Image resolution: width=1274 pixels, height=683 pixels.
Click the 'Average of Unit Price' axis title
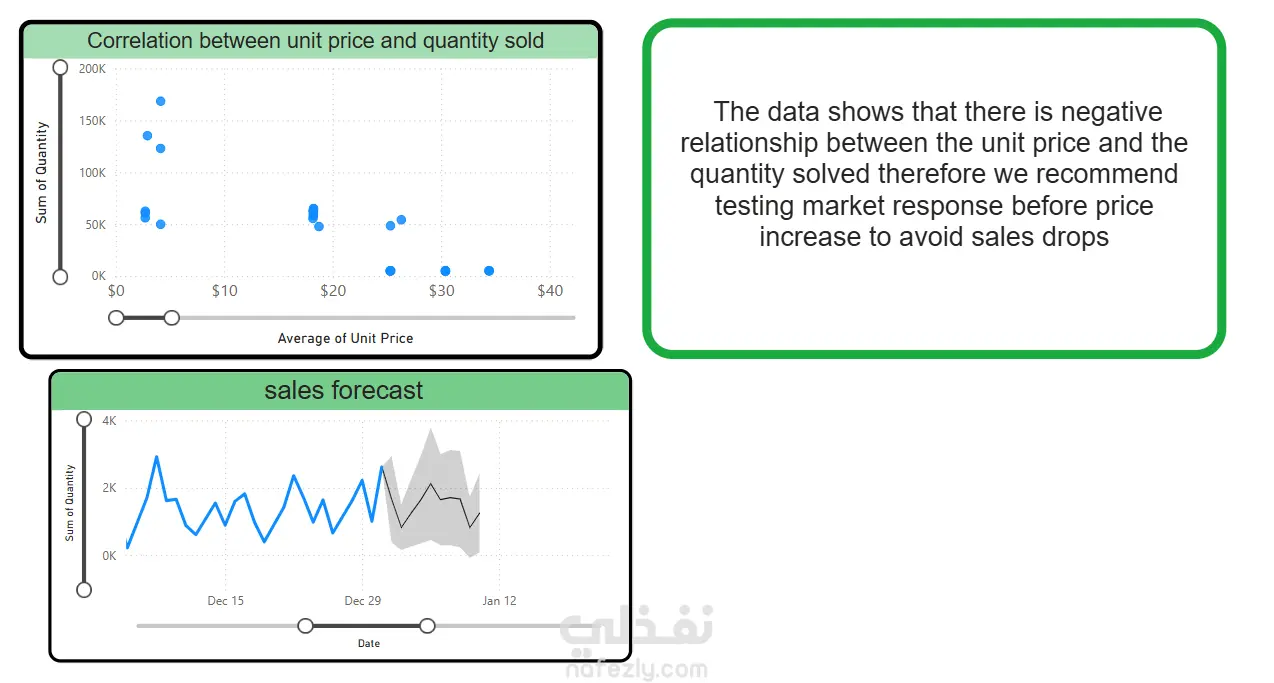click(x=345, y=338)
